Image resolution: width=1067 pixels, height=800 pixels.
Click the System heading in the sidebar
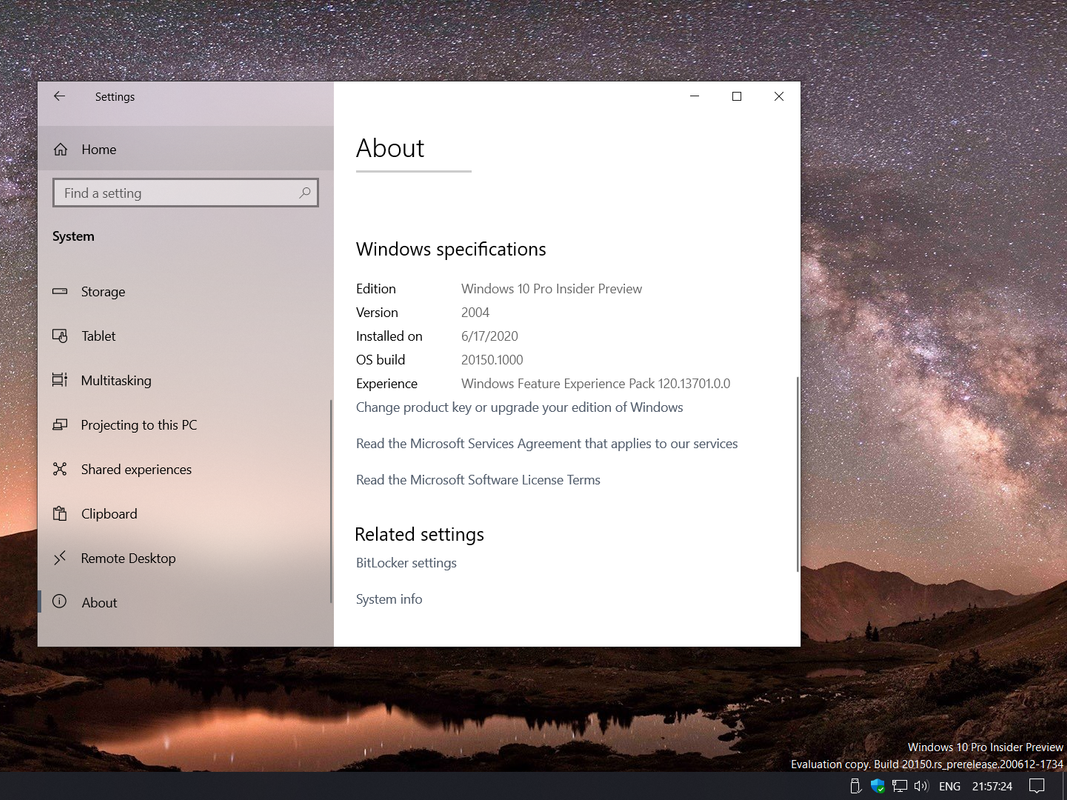point(73,237)
